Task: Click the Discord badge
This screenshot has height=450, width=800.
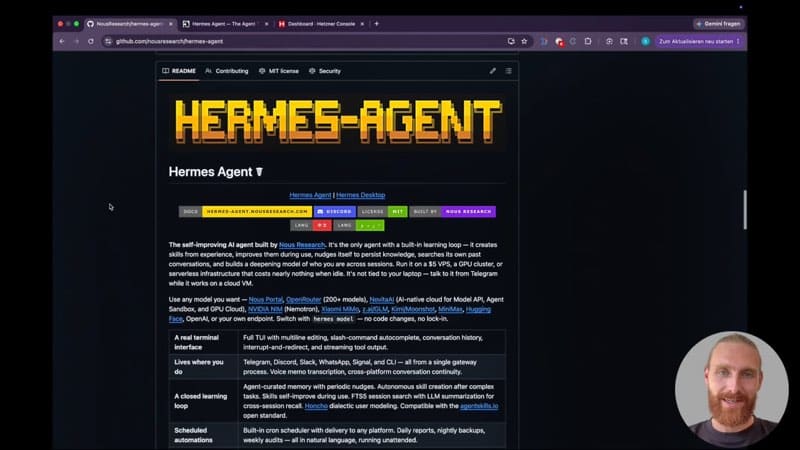Action: [335, 211]
